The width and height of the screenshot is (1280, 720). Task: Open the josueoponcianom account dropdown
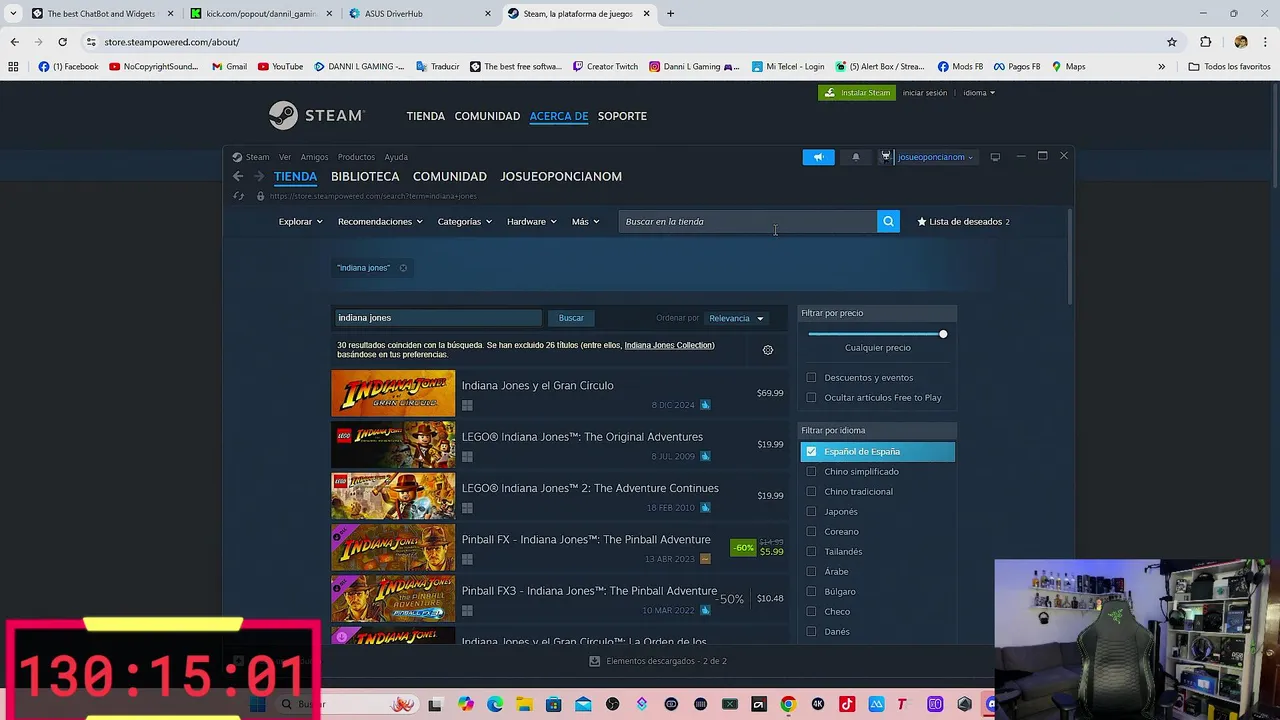point(935,157)
